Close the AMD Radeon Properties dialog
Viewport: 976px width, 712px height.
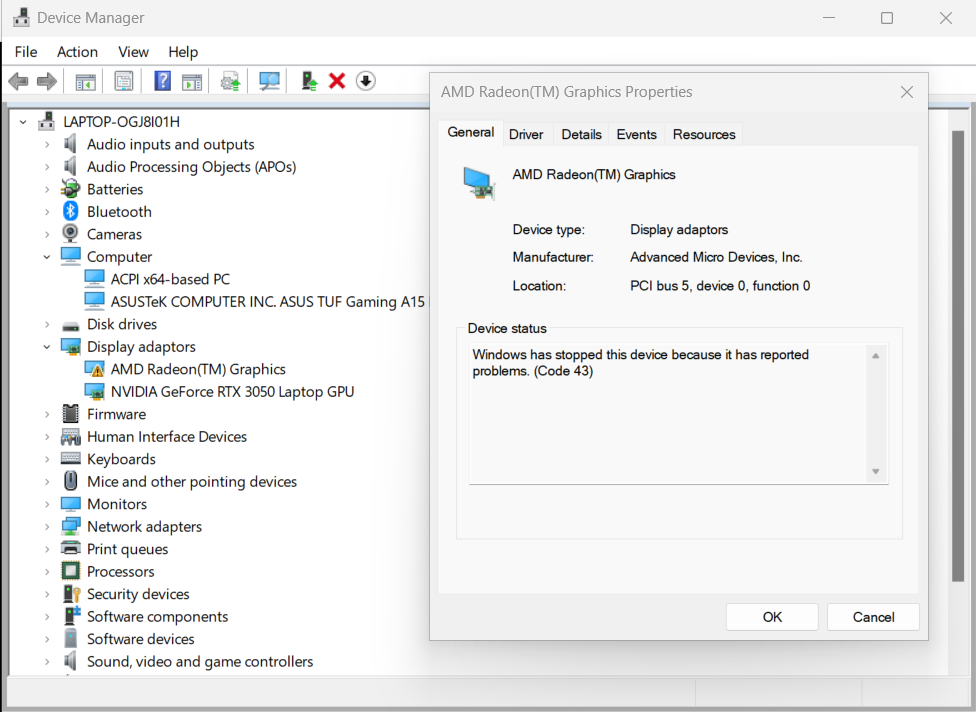tap(907, 92)
